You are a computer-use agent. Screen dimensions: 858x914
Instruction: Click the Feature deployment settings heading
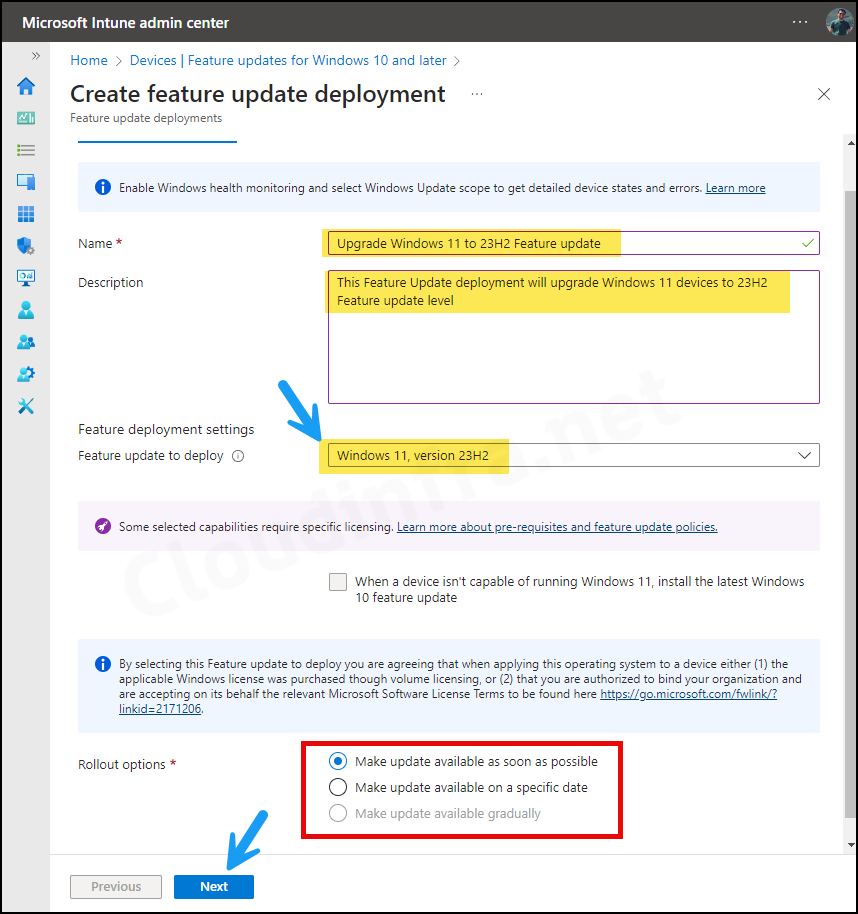tap(166, 430)
